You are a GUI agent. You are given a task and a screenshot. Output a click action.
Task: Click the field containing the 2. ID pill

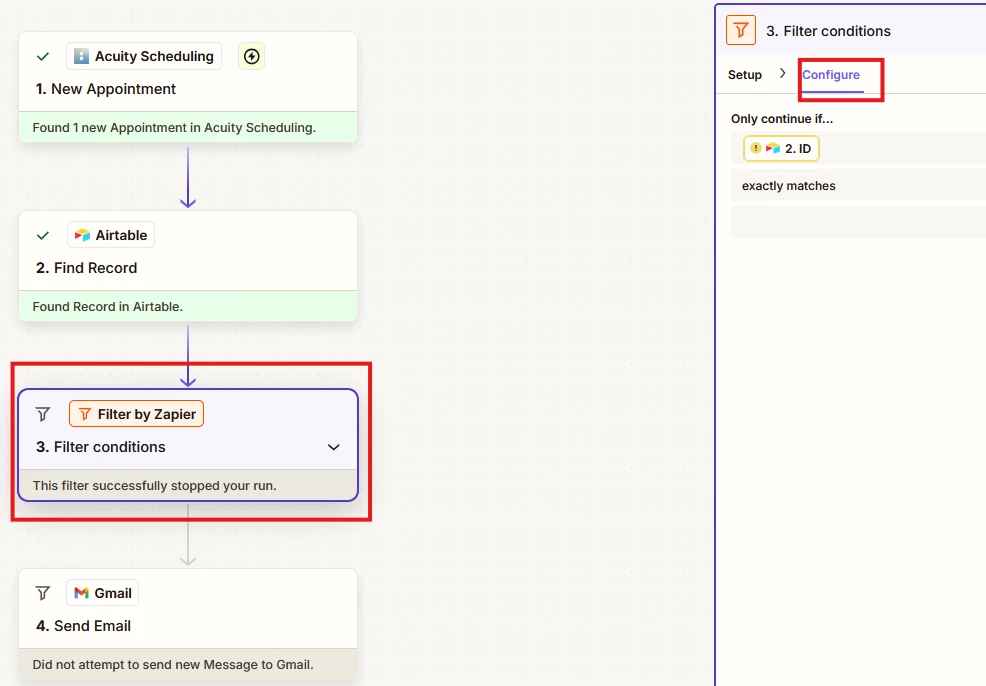(858, 148)
